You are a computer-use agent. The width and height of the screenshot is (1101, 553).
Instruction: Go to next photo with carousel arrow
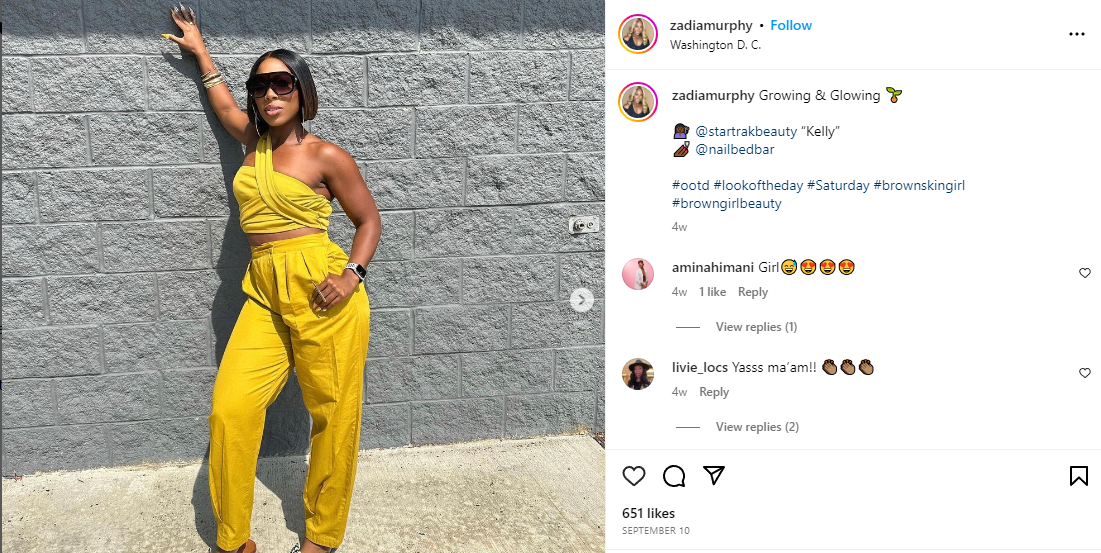pos(581,300)
